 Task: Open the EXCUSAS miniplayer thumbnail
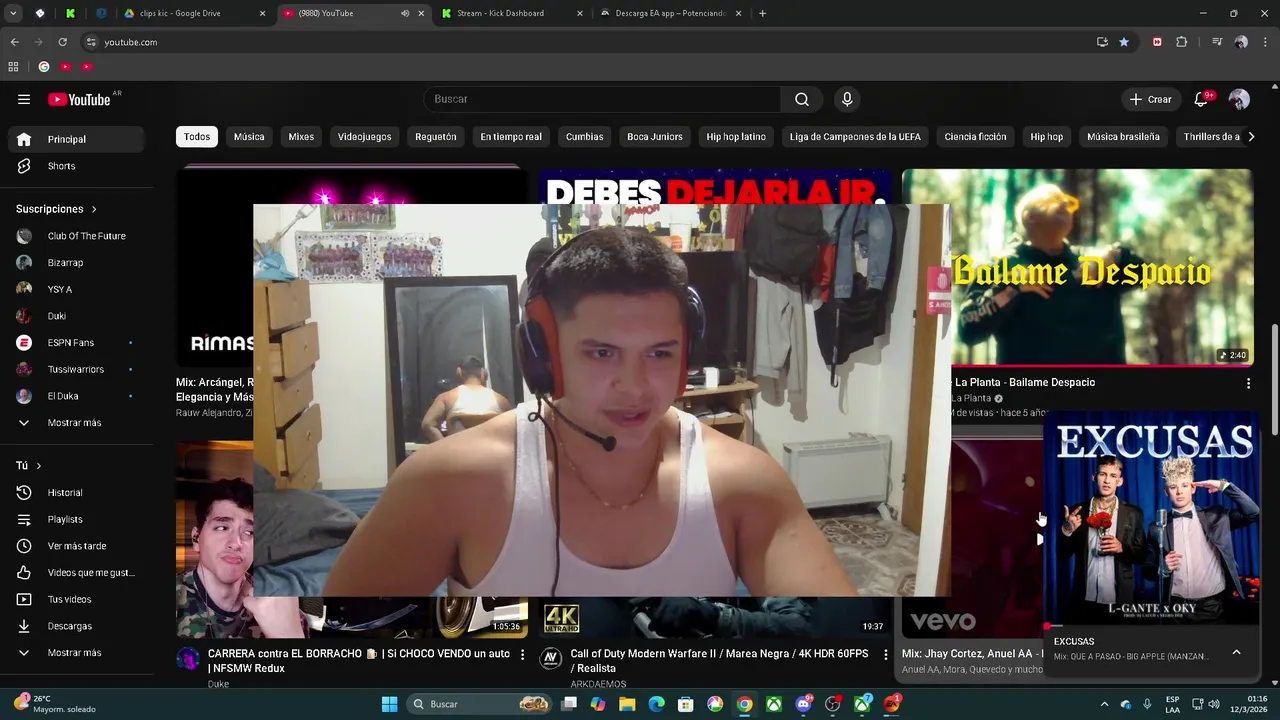[x=1152, y=519]
